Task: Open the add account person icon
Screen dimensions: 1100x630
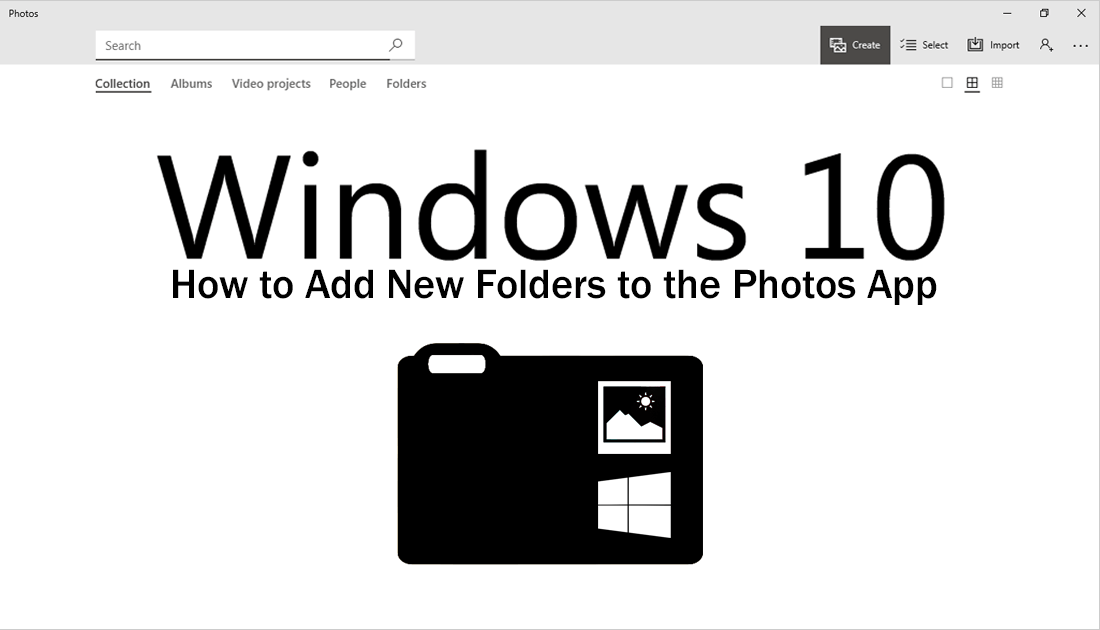Action: [1046, 45]
